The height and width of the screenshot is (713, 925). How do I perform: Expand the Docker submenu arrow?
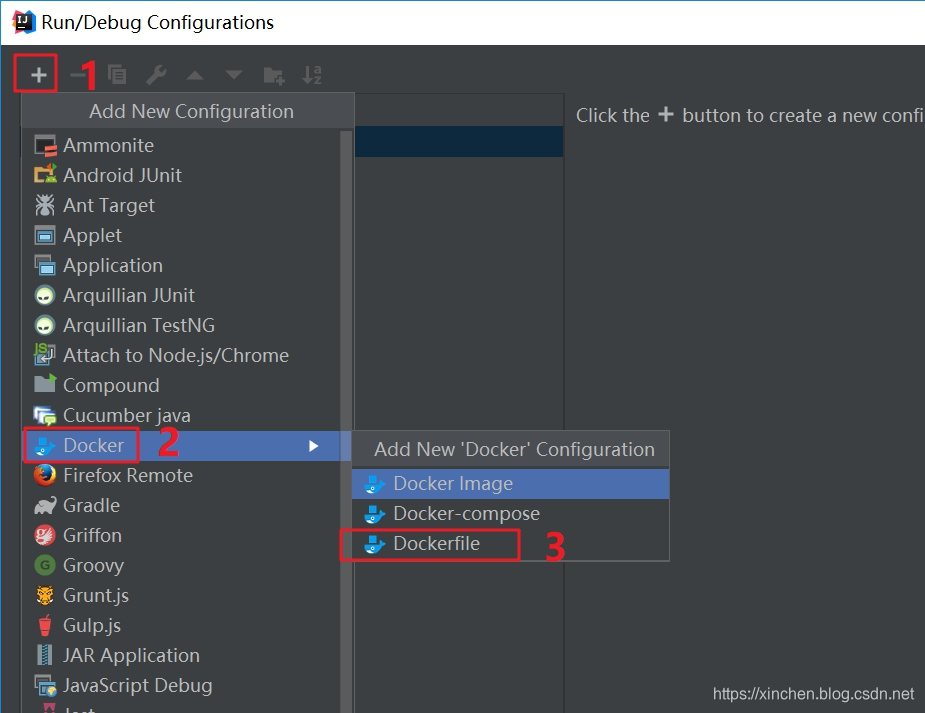pos(313,446)
